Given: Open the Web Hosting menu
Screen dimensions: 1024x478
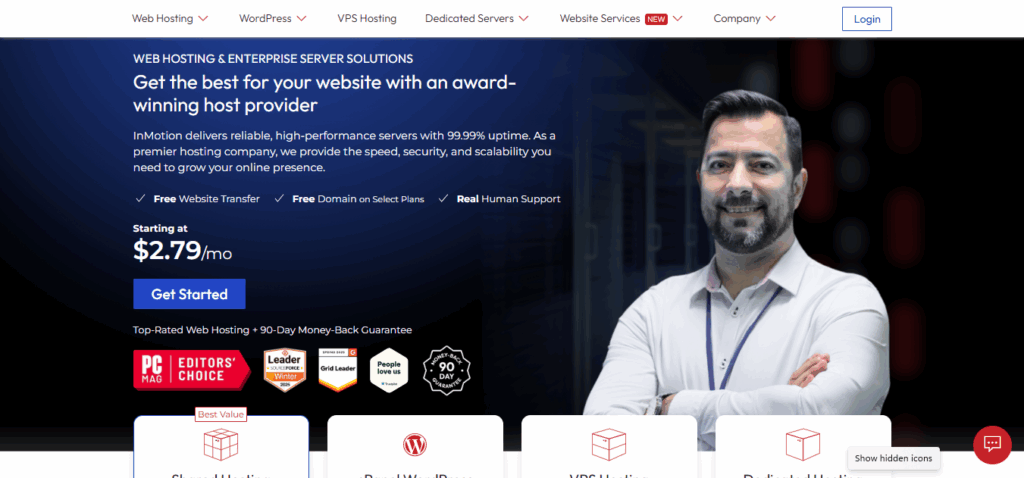Looking at the screenshot, I should click(x=163, y=19).
